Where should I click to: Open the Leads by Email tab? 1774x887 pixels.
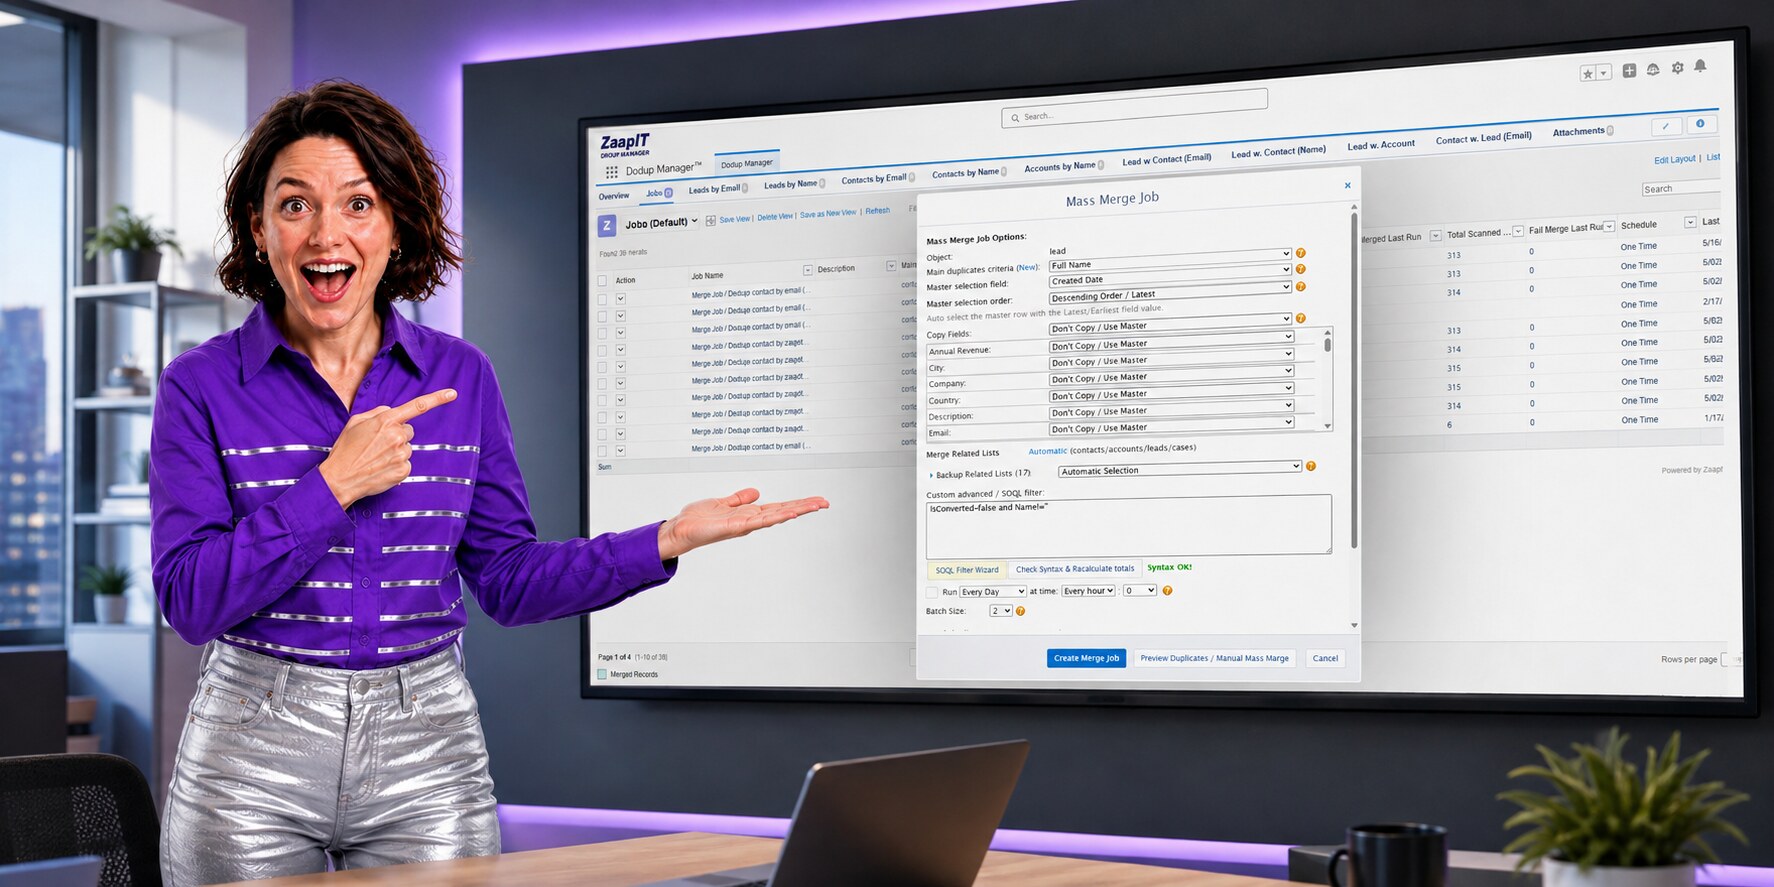[x=718, y=189]
